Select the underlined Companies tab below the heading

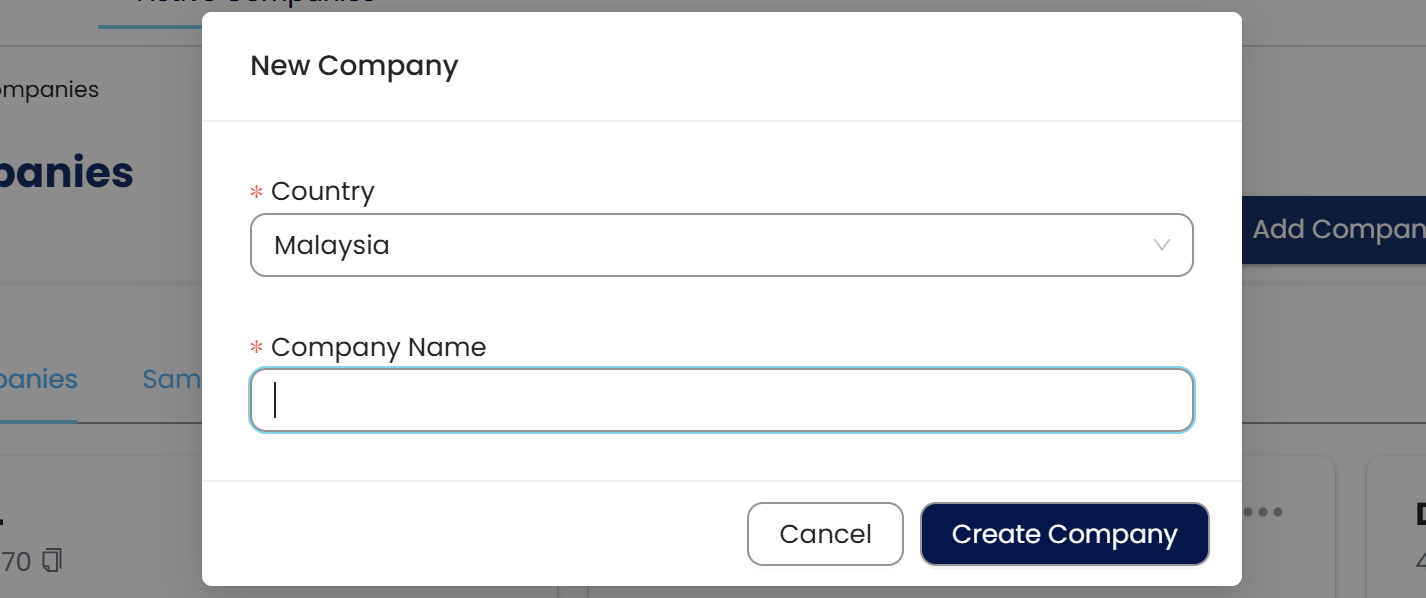[x=38, y=380]
